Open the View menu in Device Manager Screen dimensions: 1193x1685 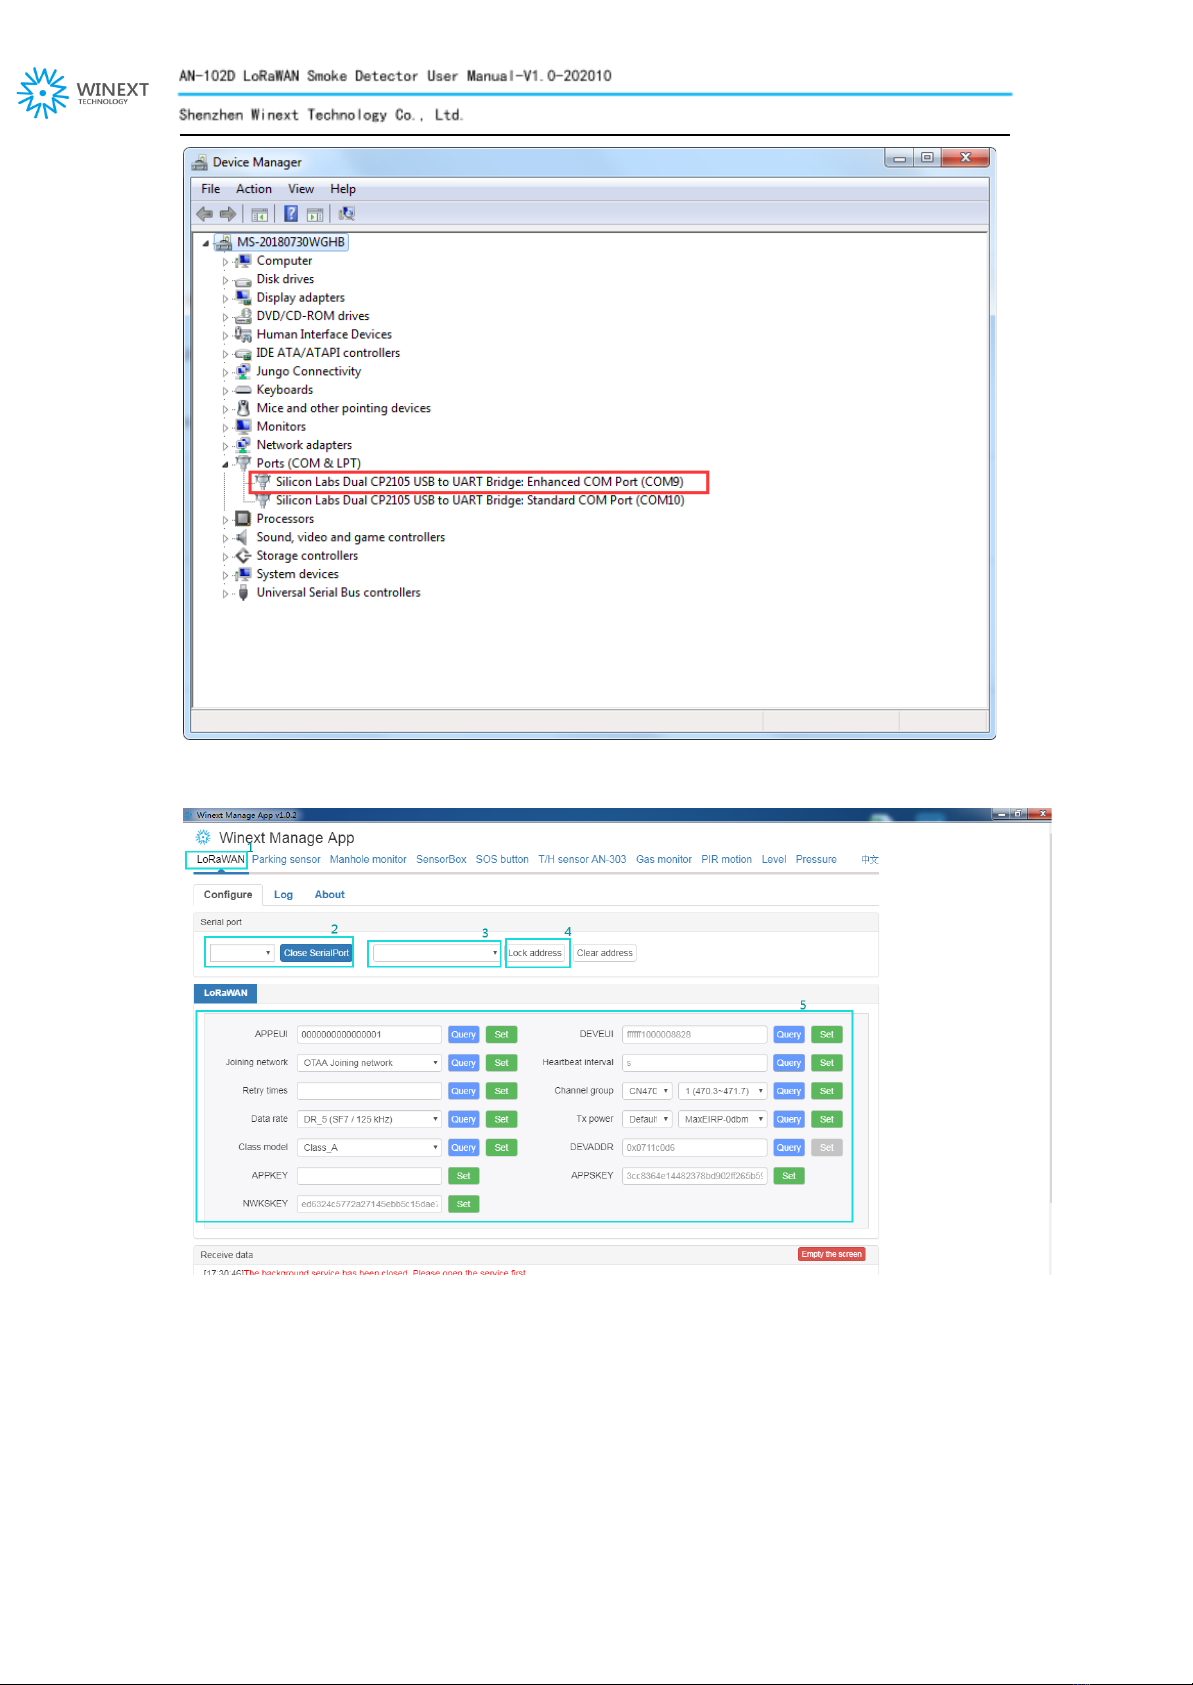tap(301, 189)
